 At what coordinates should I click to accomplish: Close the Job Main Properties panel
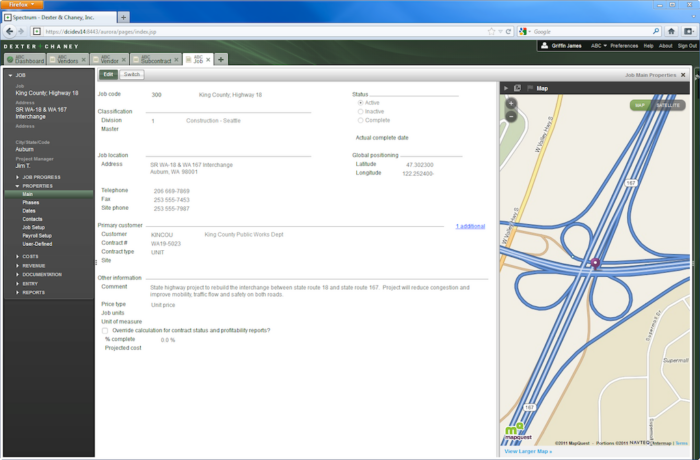coord(683,74)
